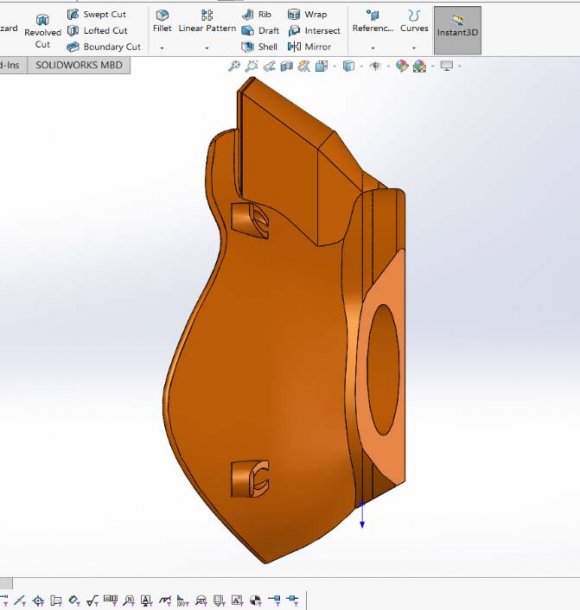Open the Linear Pattern dropdown arrow
Image resolution: width=580 pixels, height=610 pixels.
[207, 48]
